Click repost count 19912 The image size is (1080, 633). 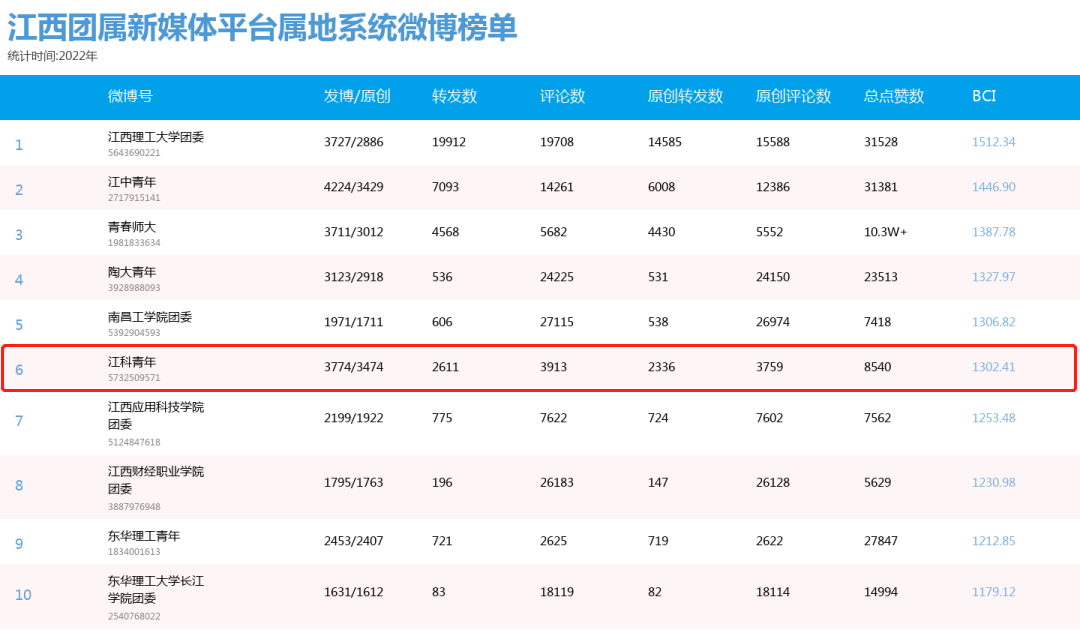pyautogui.click(x=449, y=142)
